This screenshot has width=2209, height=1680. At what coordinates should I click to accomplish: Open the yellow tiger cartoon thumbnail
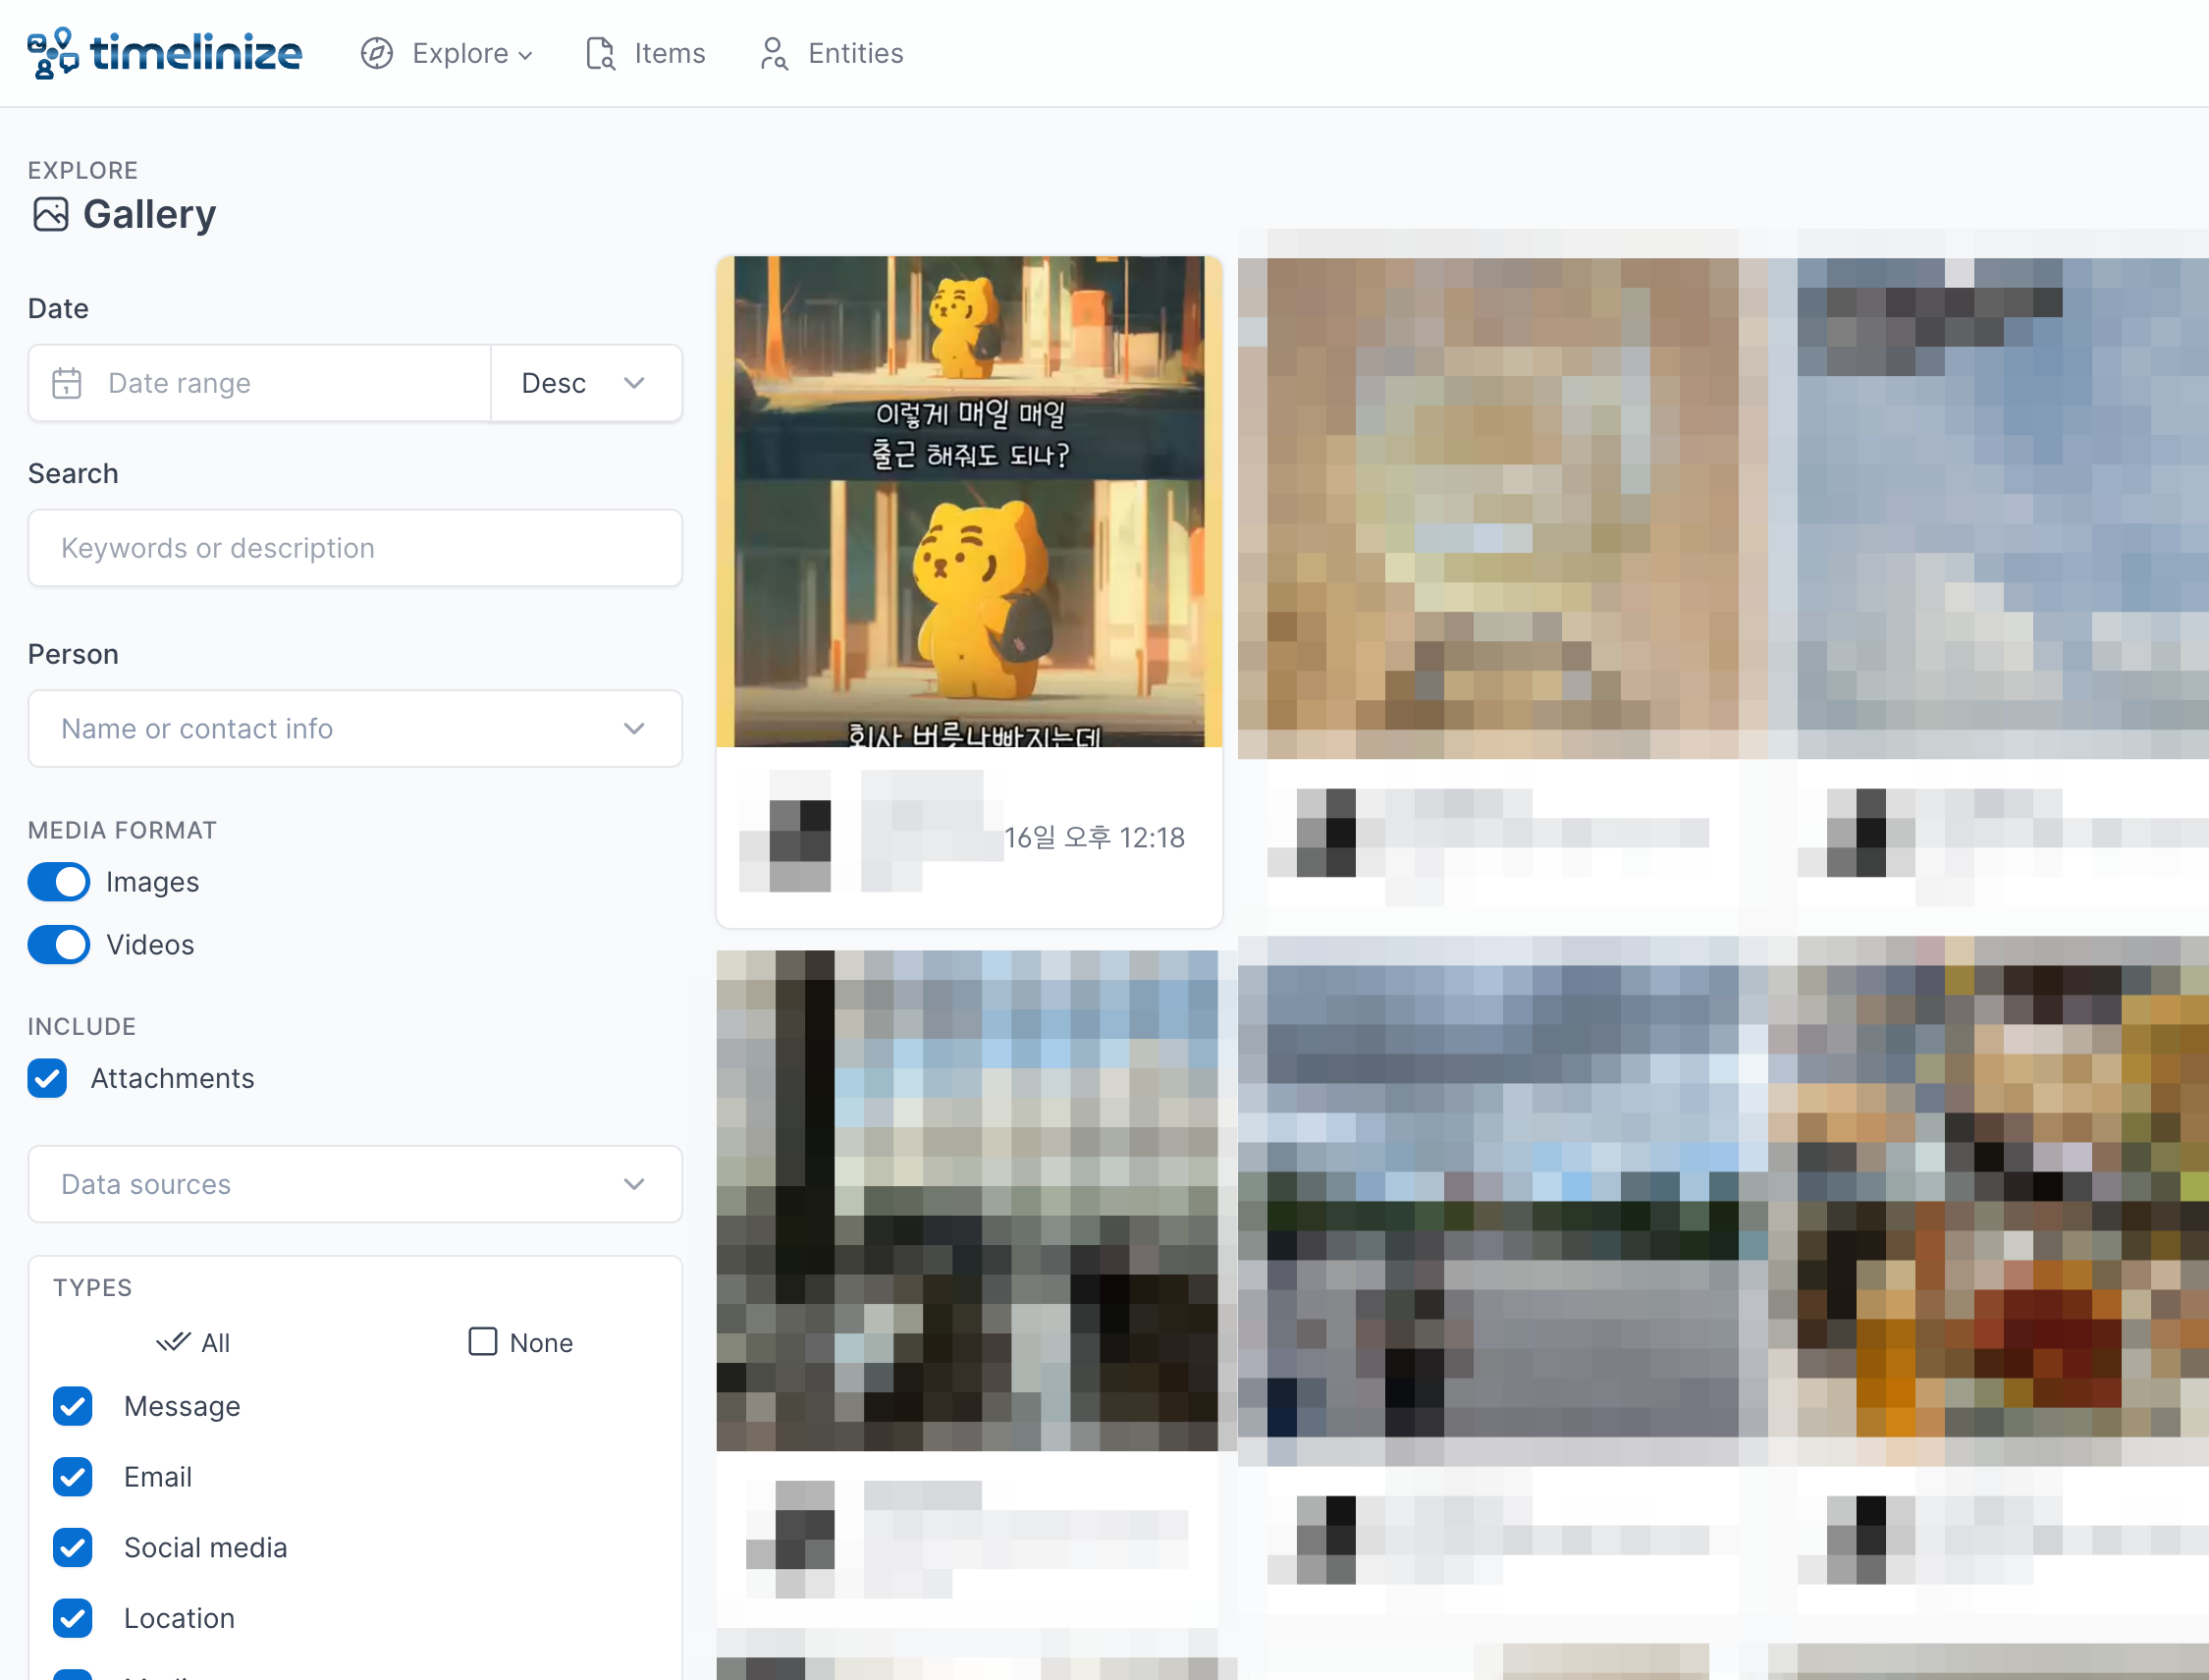(x=969, y=502)
